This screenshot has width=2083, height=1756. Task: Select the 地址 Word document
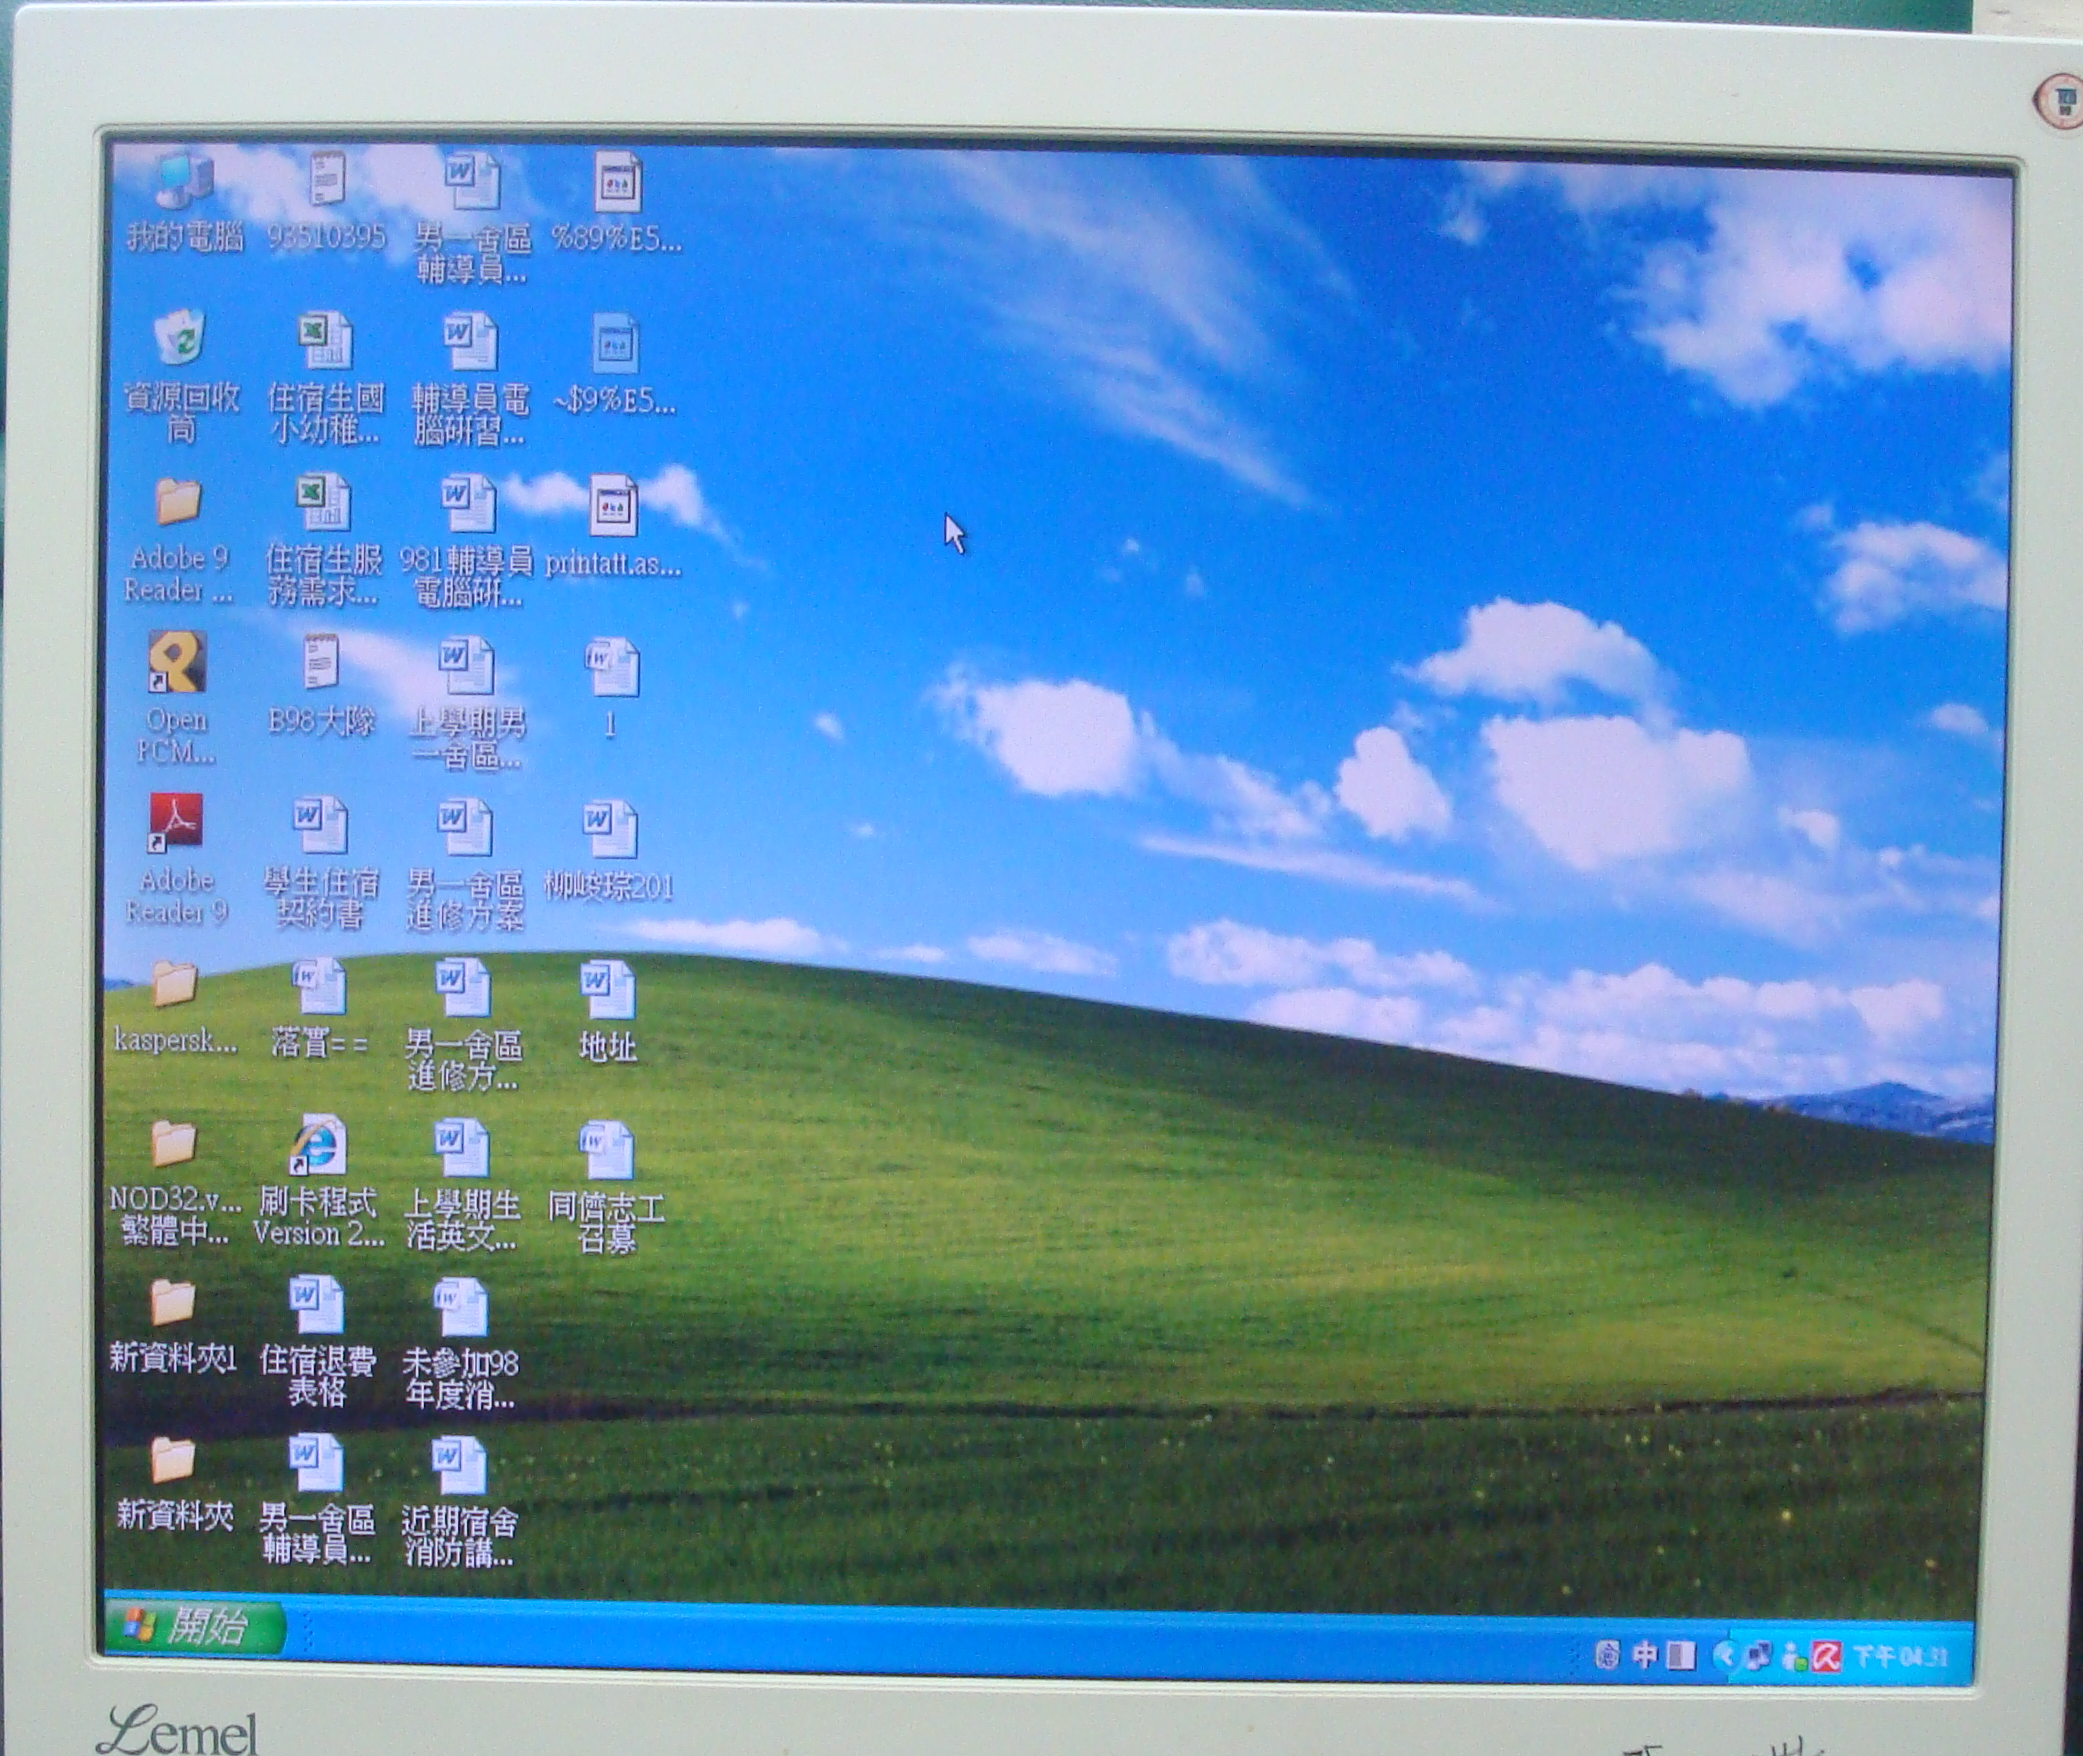(607, 989)
